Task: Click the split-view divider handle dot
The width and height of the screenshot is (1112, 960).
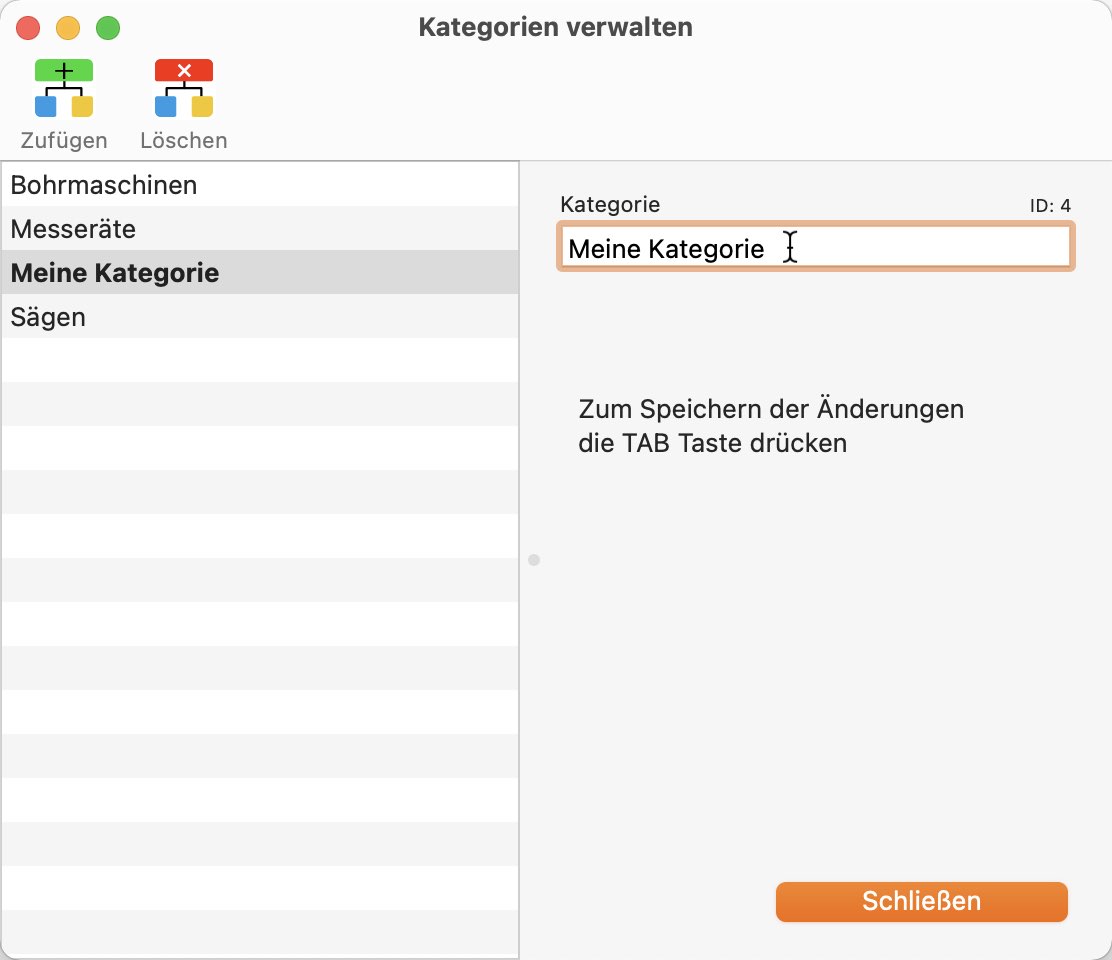Action: [534, 560]
